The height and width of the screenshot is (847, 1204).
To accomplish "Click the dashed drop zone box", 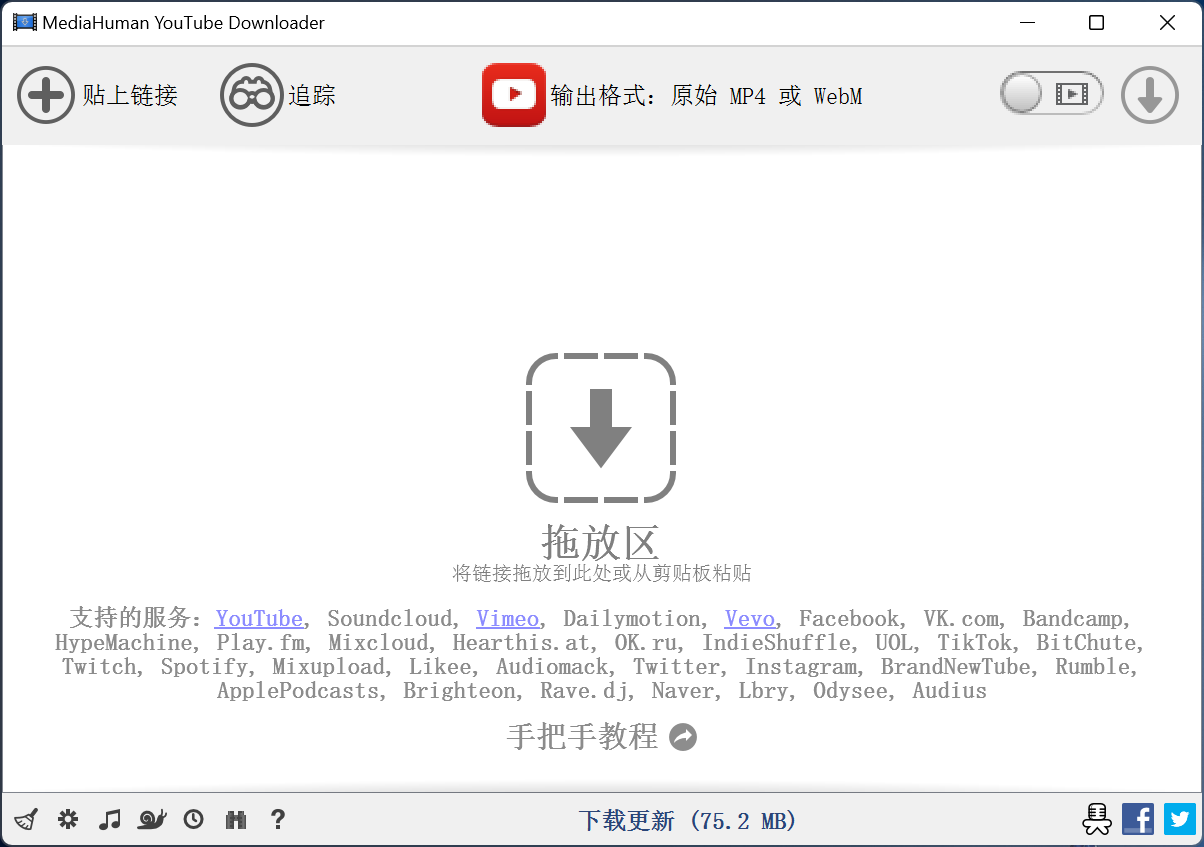I will point(601,427).
